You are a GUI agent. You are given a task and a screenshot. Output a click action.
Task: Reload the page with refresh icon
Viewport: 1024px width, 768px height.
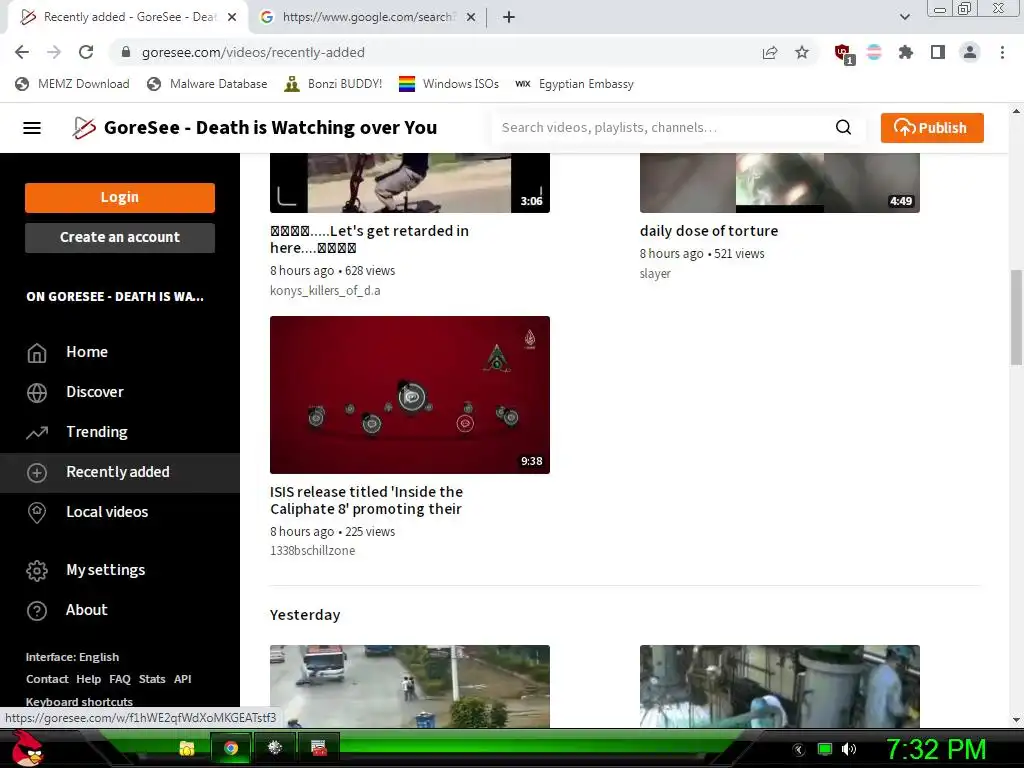[x=86, y=52]
